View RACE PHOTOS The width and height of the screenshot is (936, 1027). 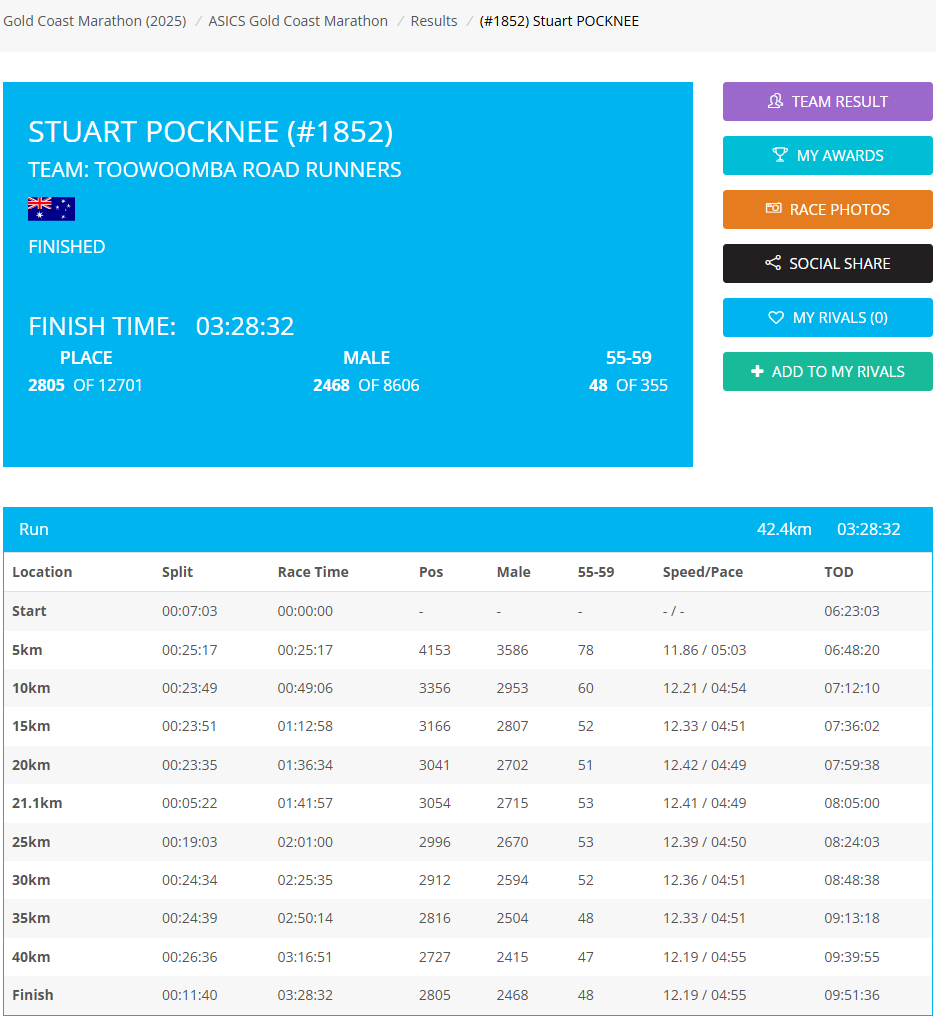827,209
